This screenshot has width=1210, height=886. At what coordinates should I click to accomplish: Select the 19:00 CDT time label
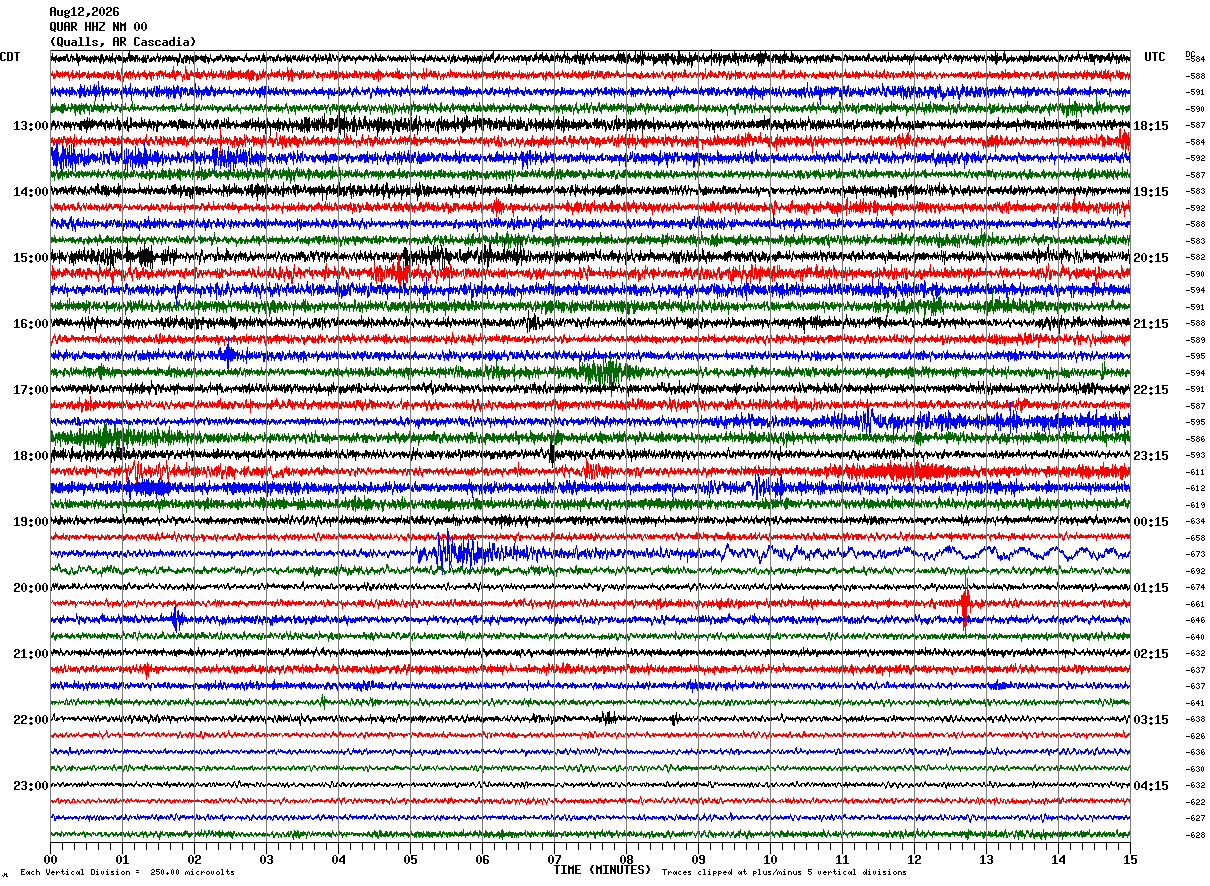tap(31, 522)
